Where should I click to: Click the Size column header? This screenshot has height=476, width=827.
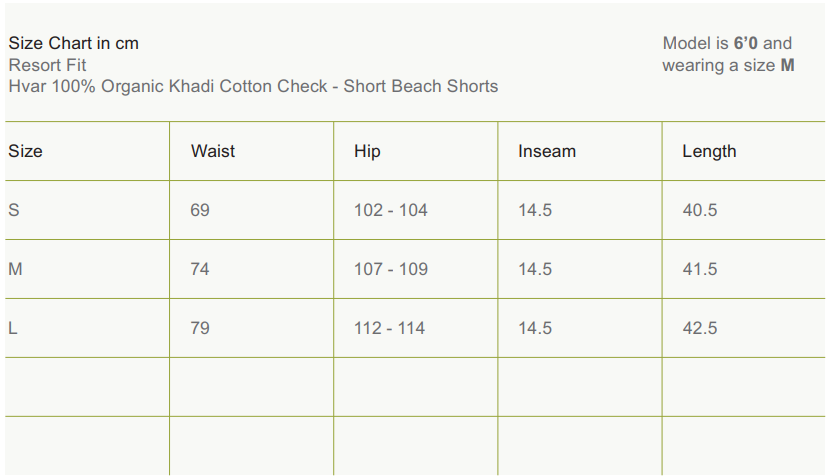tap(26, 151)
